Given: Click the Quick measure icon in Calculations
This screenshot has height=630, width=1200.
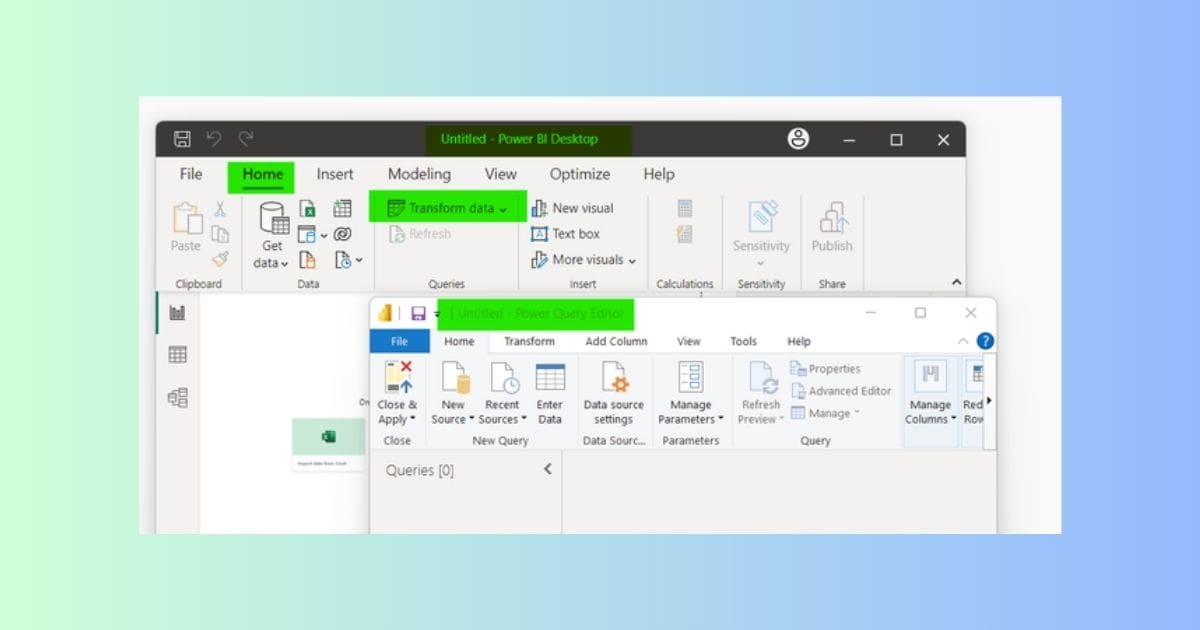Looking at the screenshot, I should (x=685, y=234).
